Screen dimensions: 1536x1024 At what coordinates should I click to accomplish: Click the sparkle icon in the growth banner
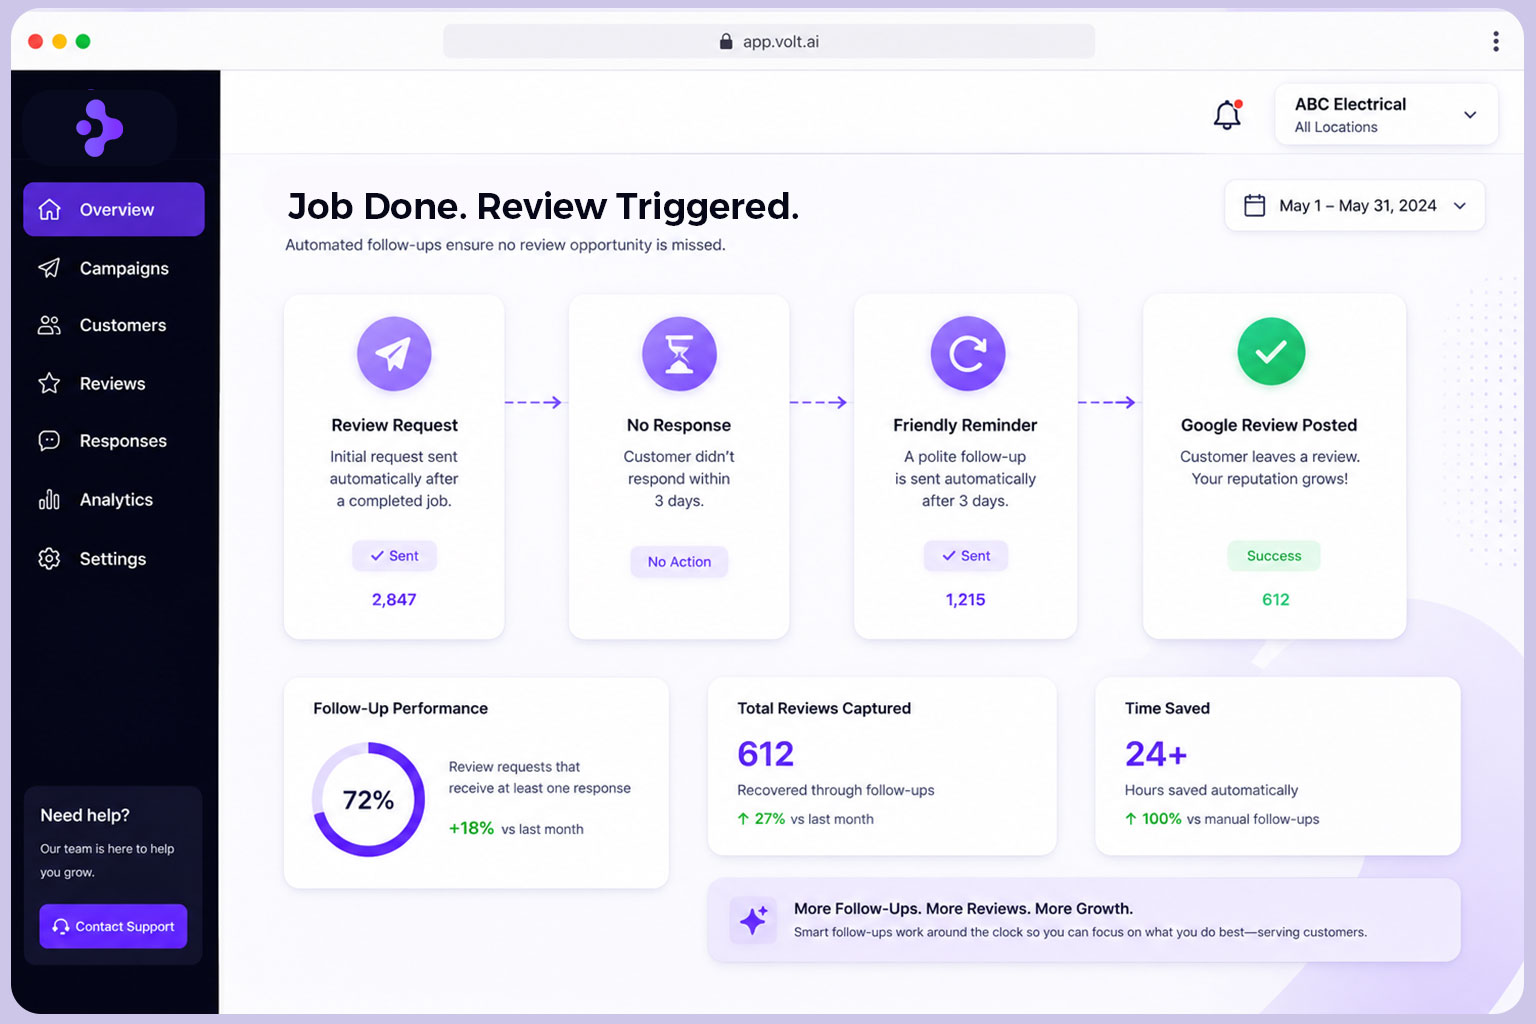tap(753, 920)
